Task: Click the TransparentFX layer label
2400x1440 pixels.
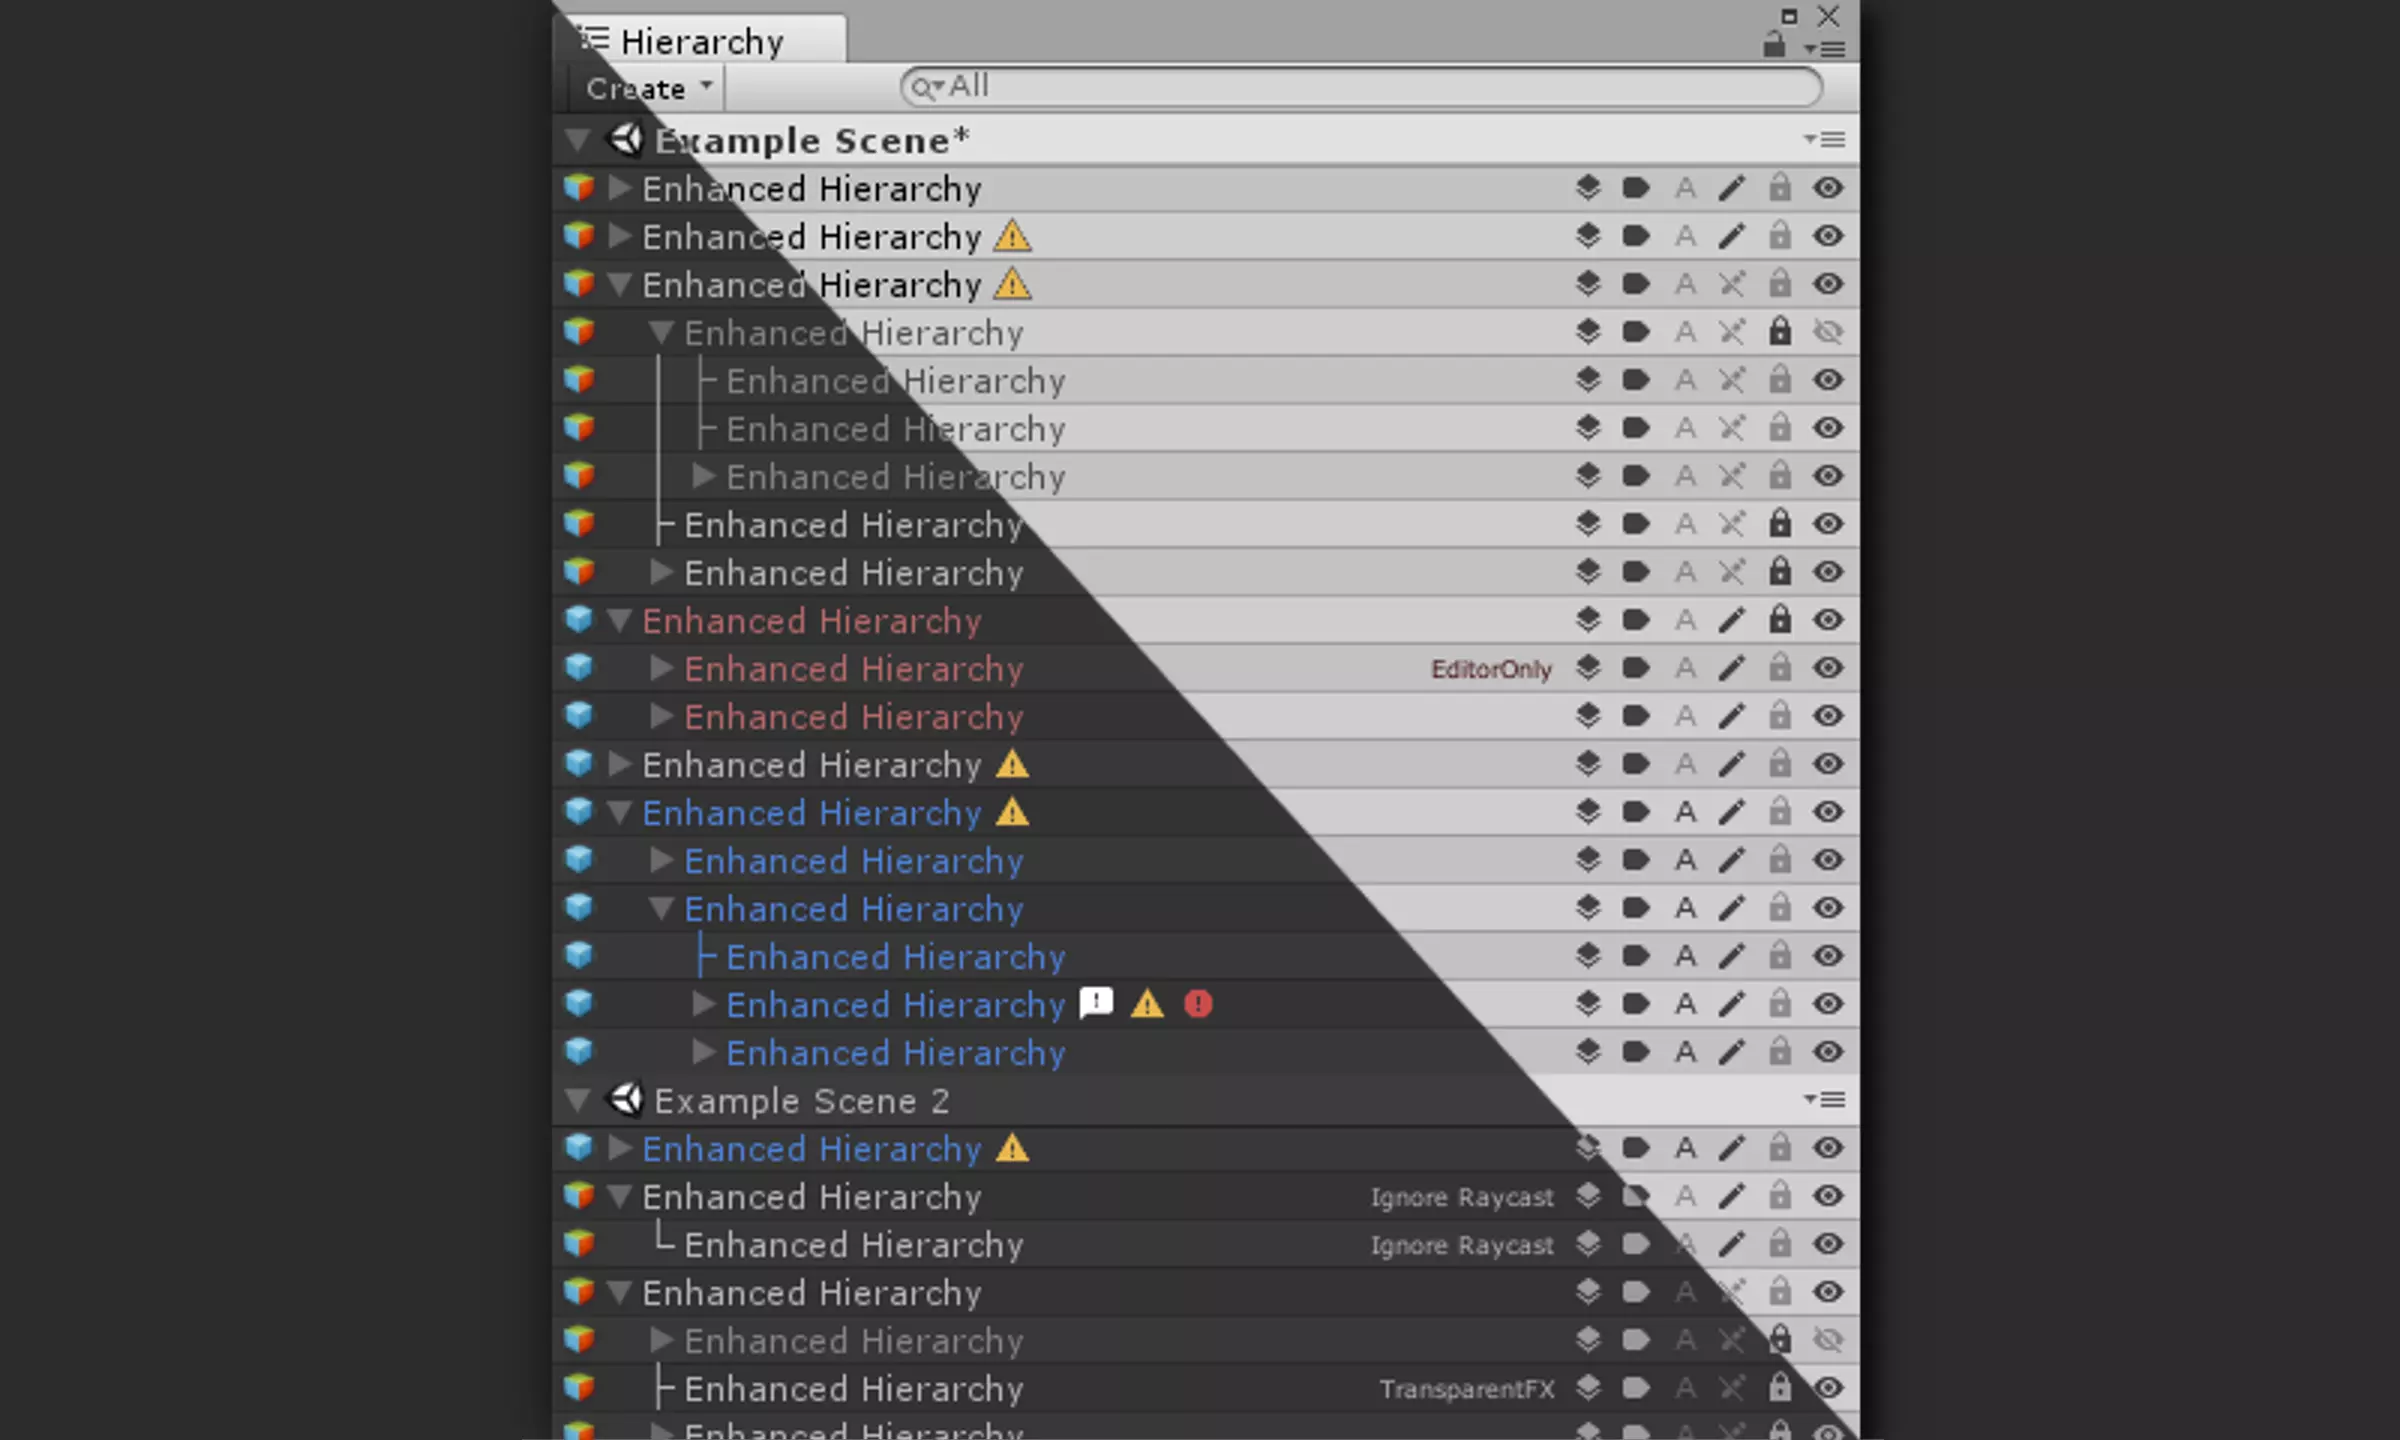Action: (1467, 1389)
